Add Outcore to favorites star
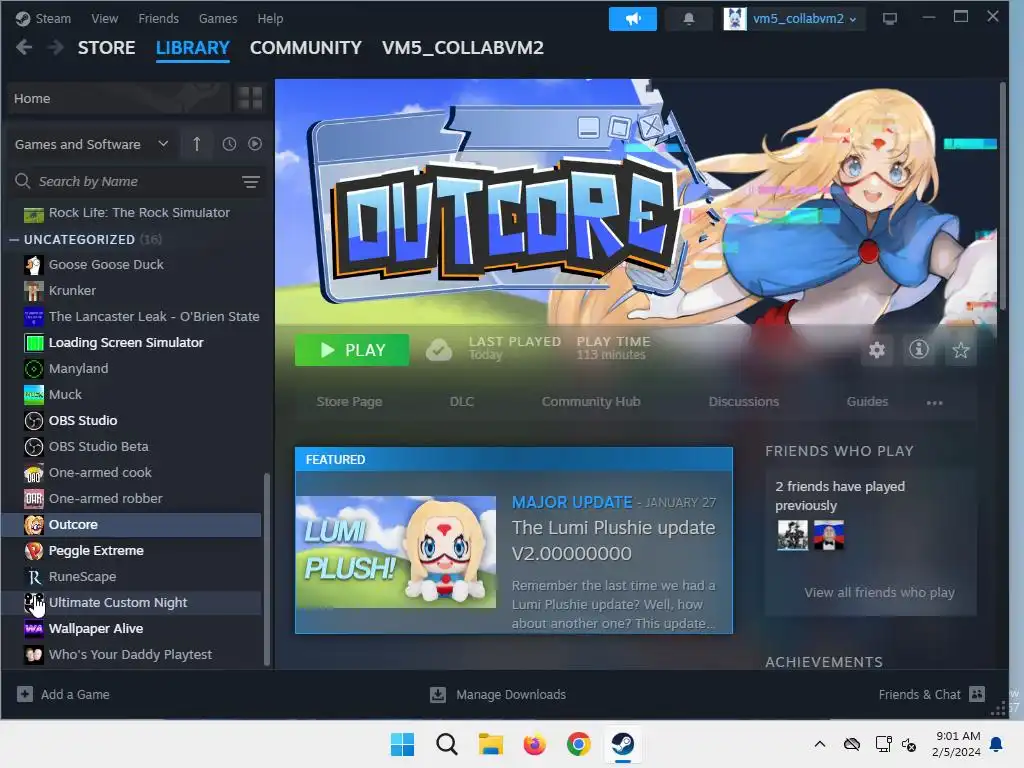The height and width of the screenshot is (768, 1024). tap(961, 350)
